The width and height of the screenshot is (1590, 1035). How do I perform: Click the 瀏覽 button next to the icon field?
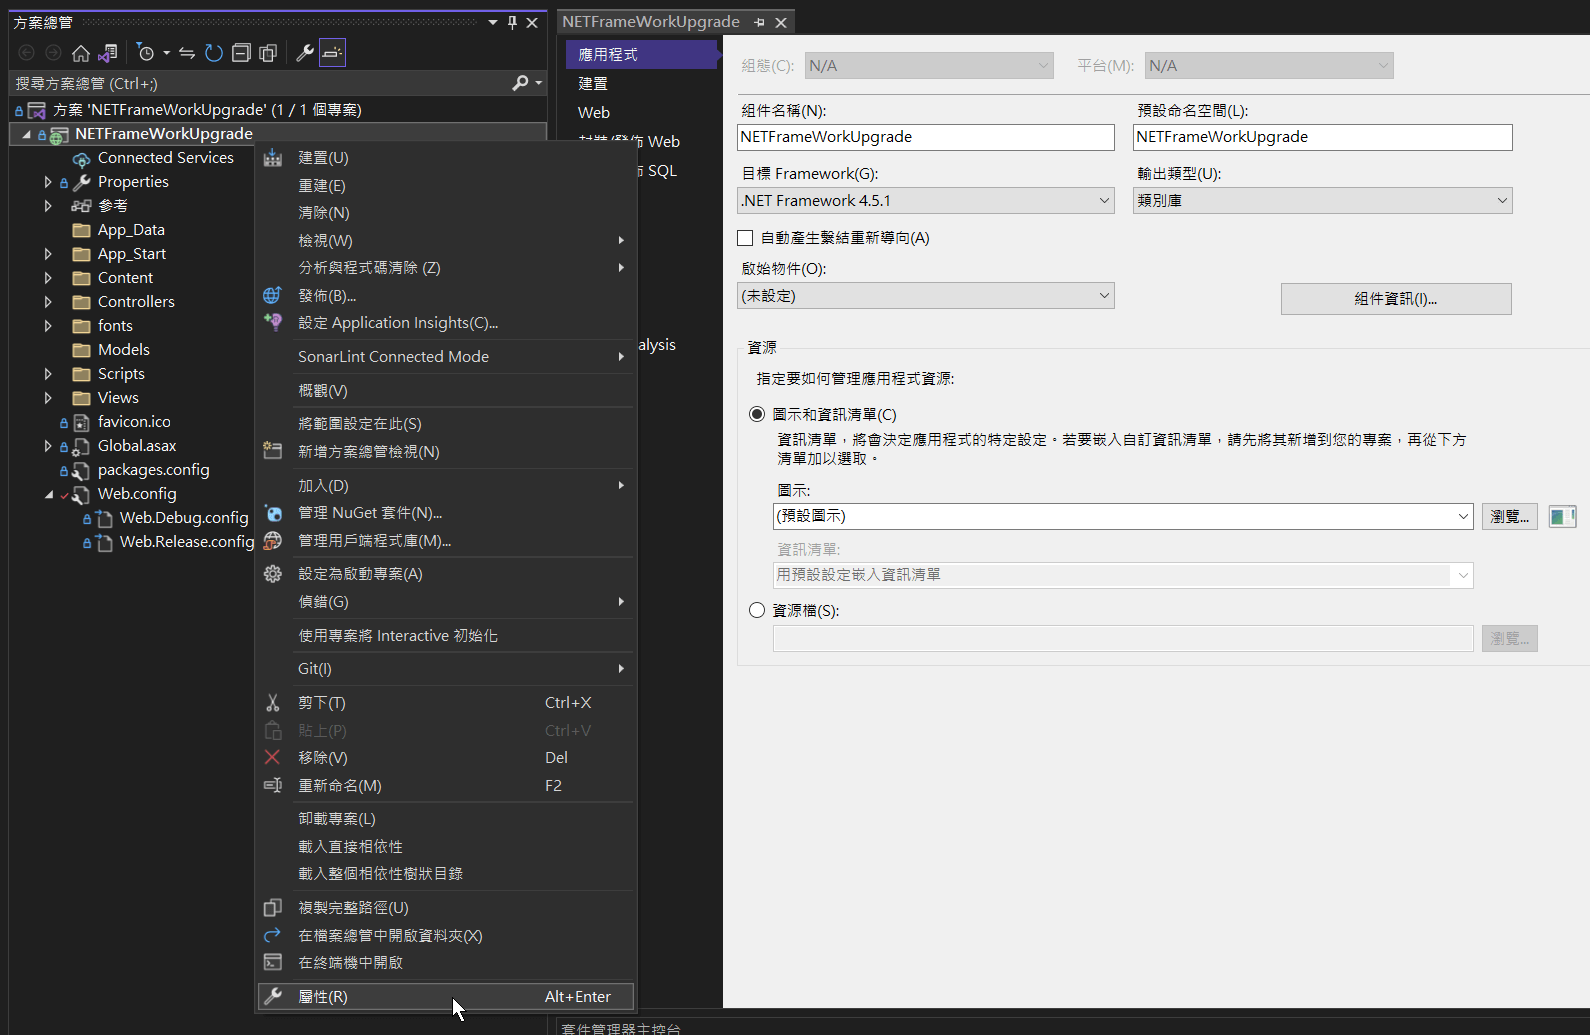click(x=1508, y=517)
